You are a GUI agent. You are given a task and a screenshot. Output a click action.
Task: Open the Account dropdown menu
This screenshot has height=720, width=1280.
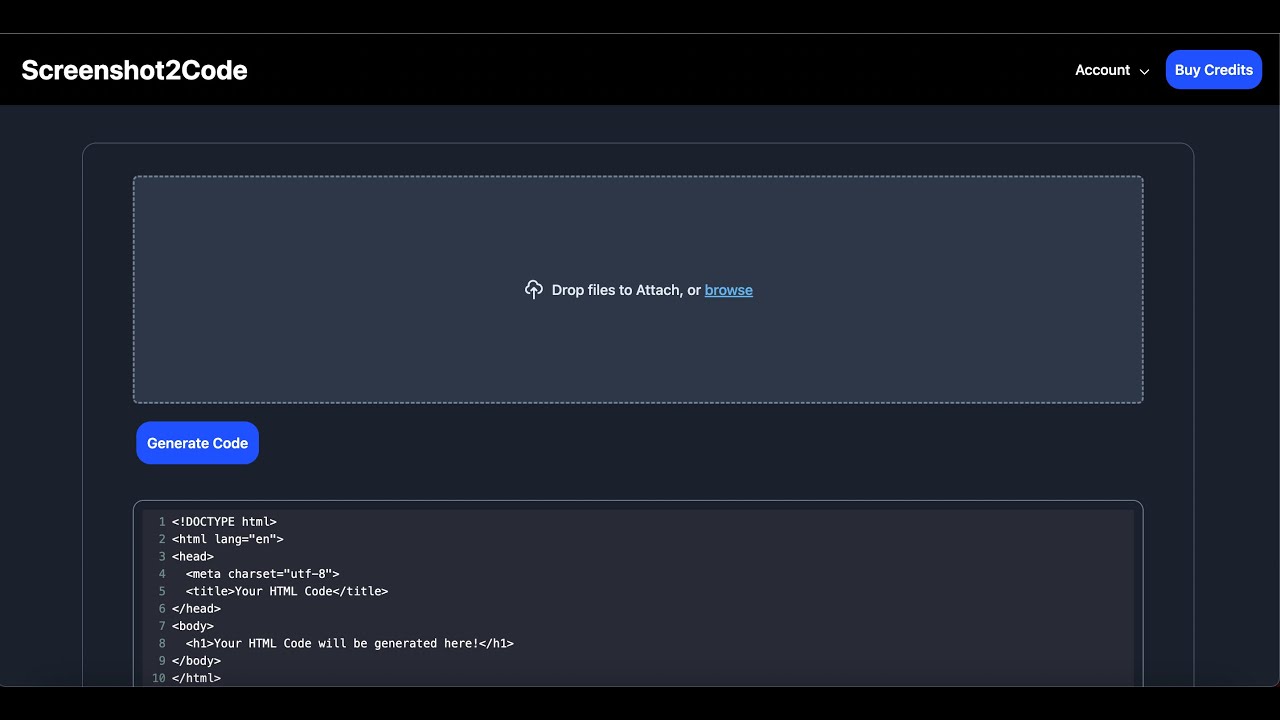click(x=1112, y=70)
